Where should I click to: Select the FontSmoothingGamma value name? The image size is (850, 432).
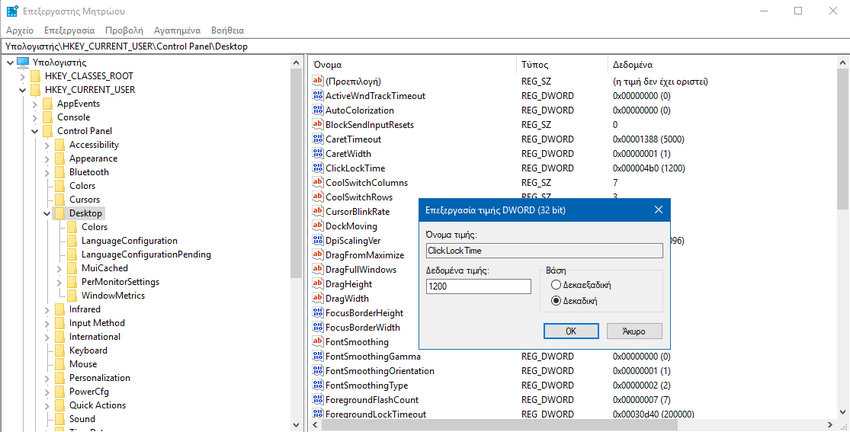(373, 357)
